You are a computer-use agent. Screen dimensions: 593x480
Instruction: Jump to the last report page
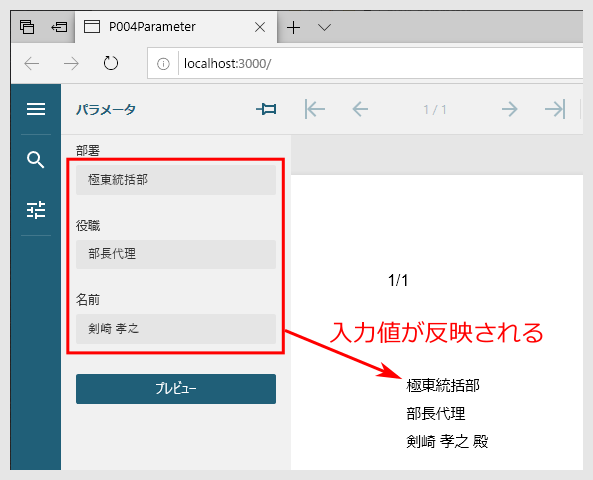(555, 109)
